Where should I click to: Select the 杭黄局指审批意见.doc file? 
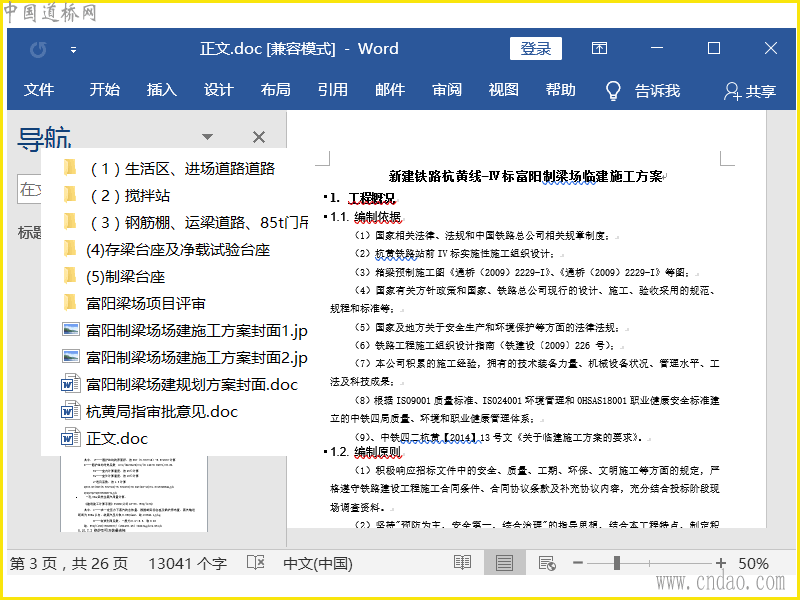pos(162,411)
